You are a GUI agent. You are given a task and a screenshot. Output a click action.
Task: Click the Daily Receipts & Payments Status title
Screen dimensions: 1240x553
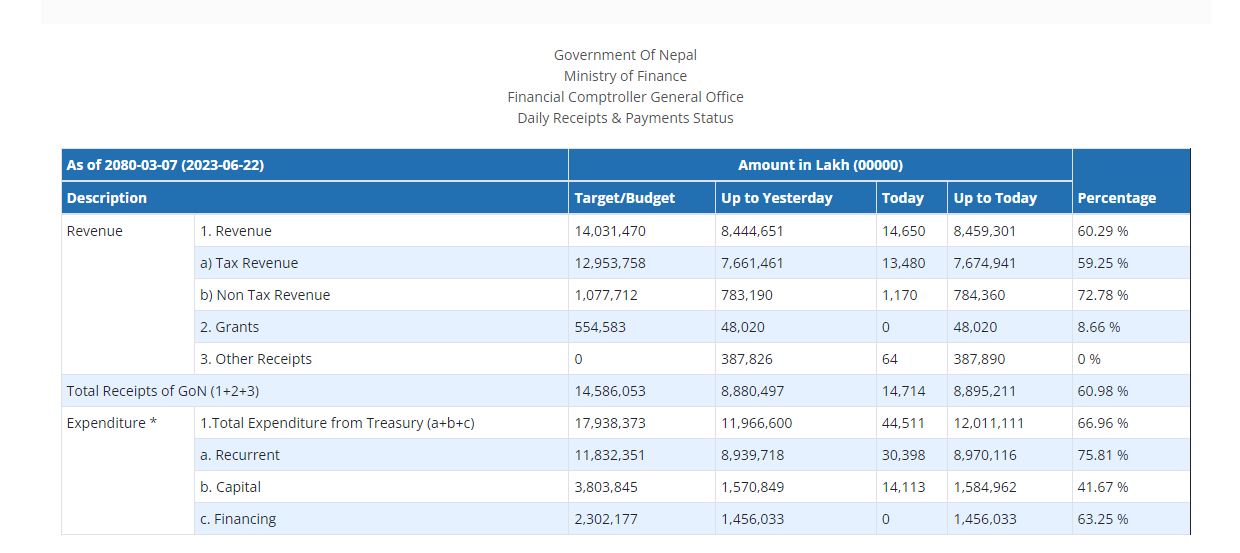625,118
